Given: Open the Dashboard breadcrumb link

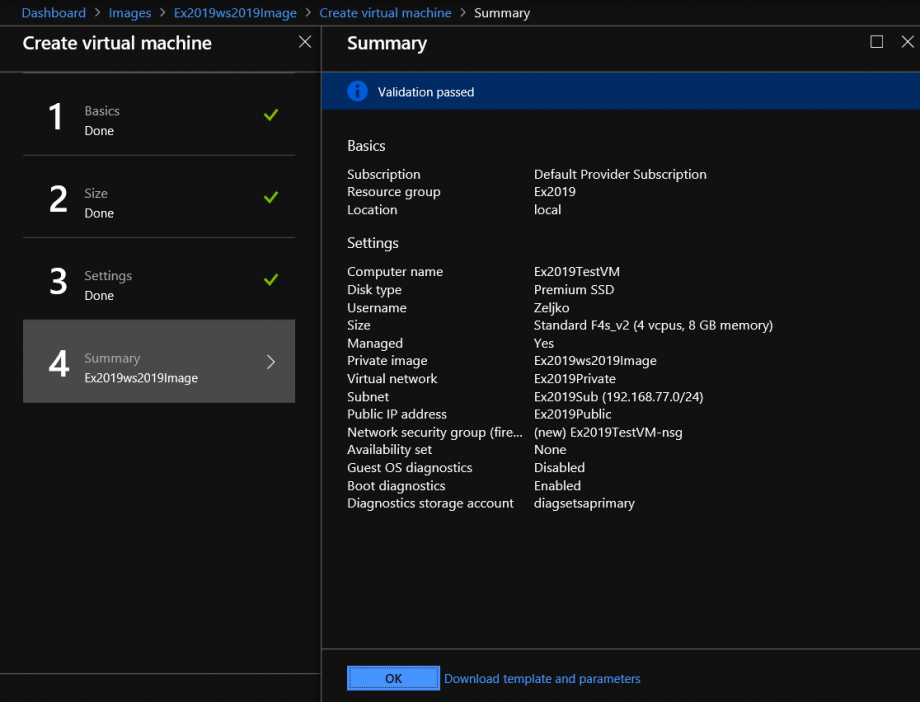Looking at the screenshot, I should click(53, 12).
